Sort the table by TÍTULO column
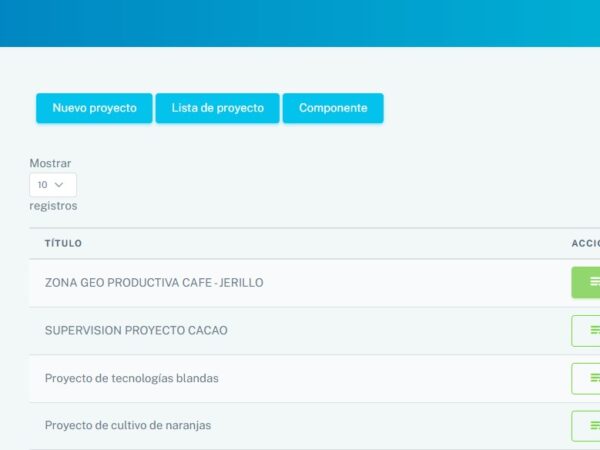Image resolution: width=600 pixels, height=450 pixels. [63, 243]
